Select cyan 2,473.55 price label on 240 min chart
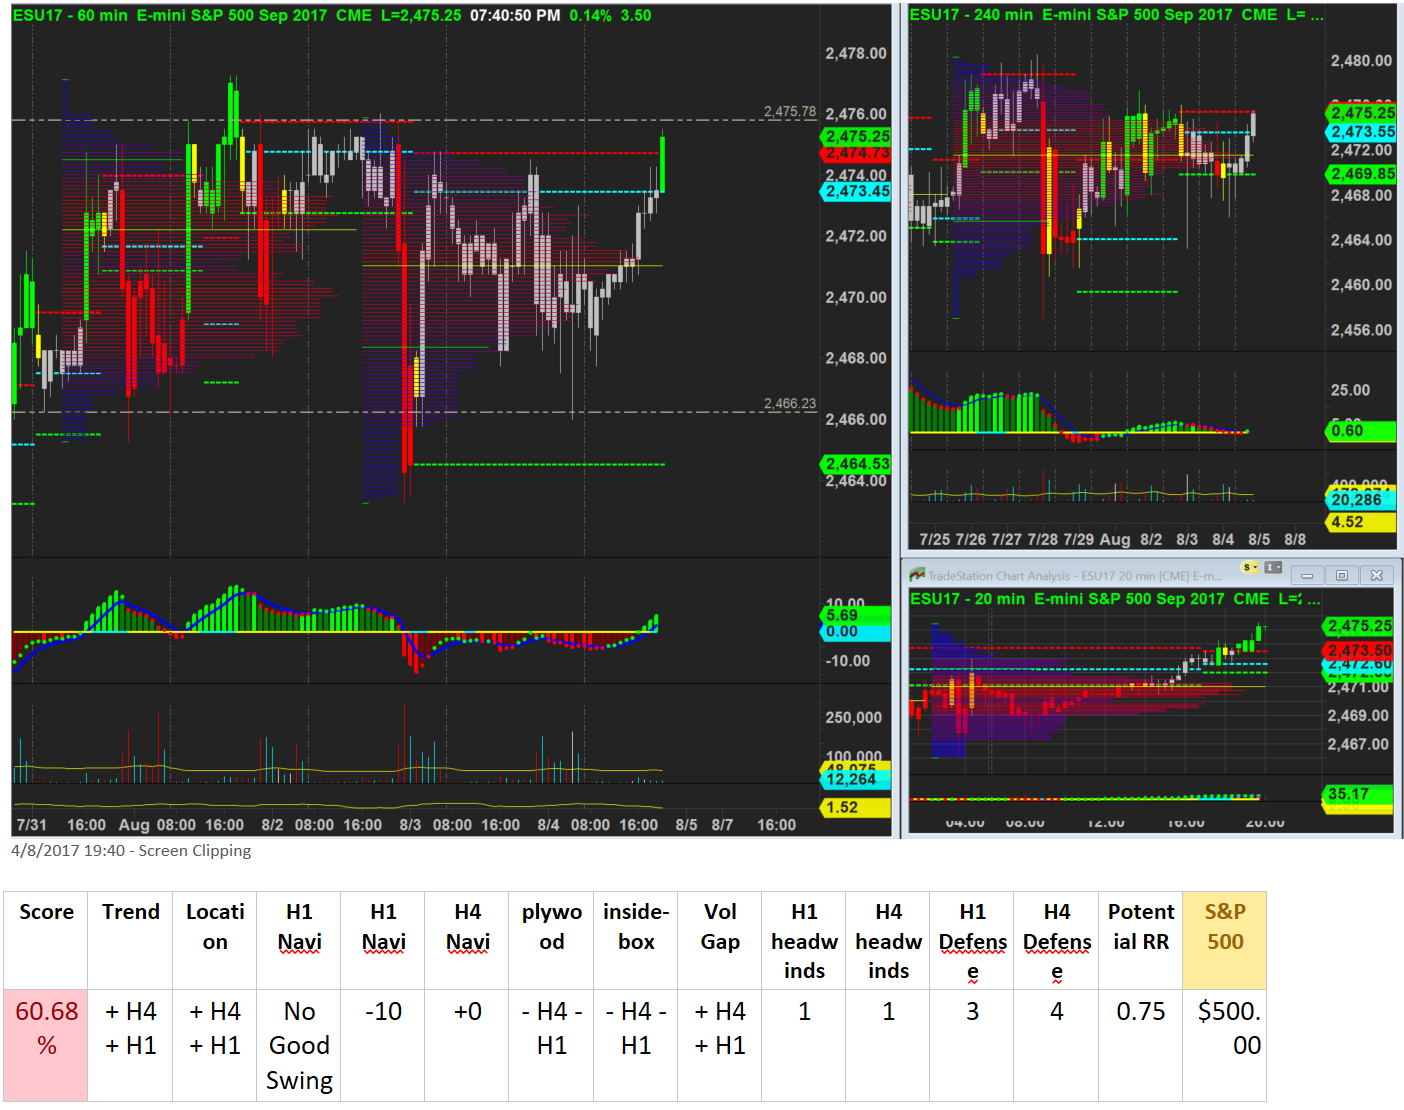Image resolution: width=1404 pixels, height=1110 pixels. click(1361, 132)
